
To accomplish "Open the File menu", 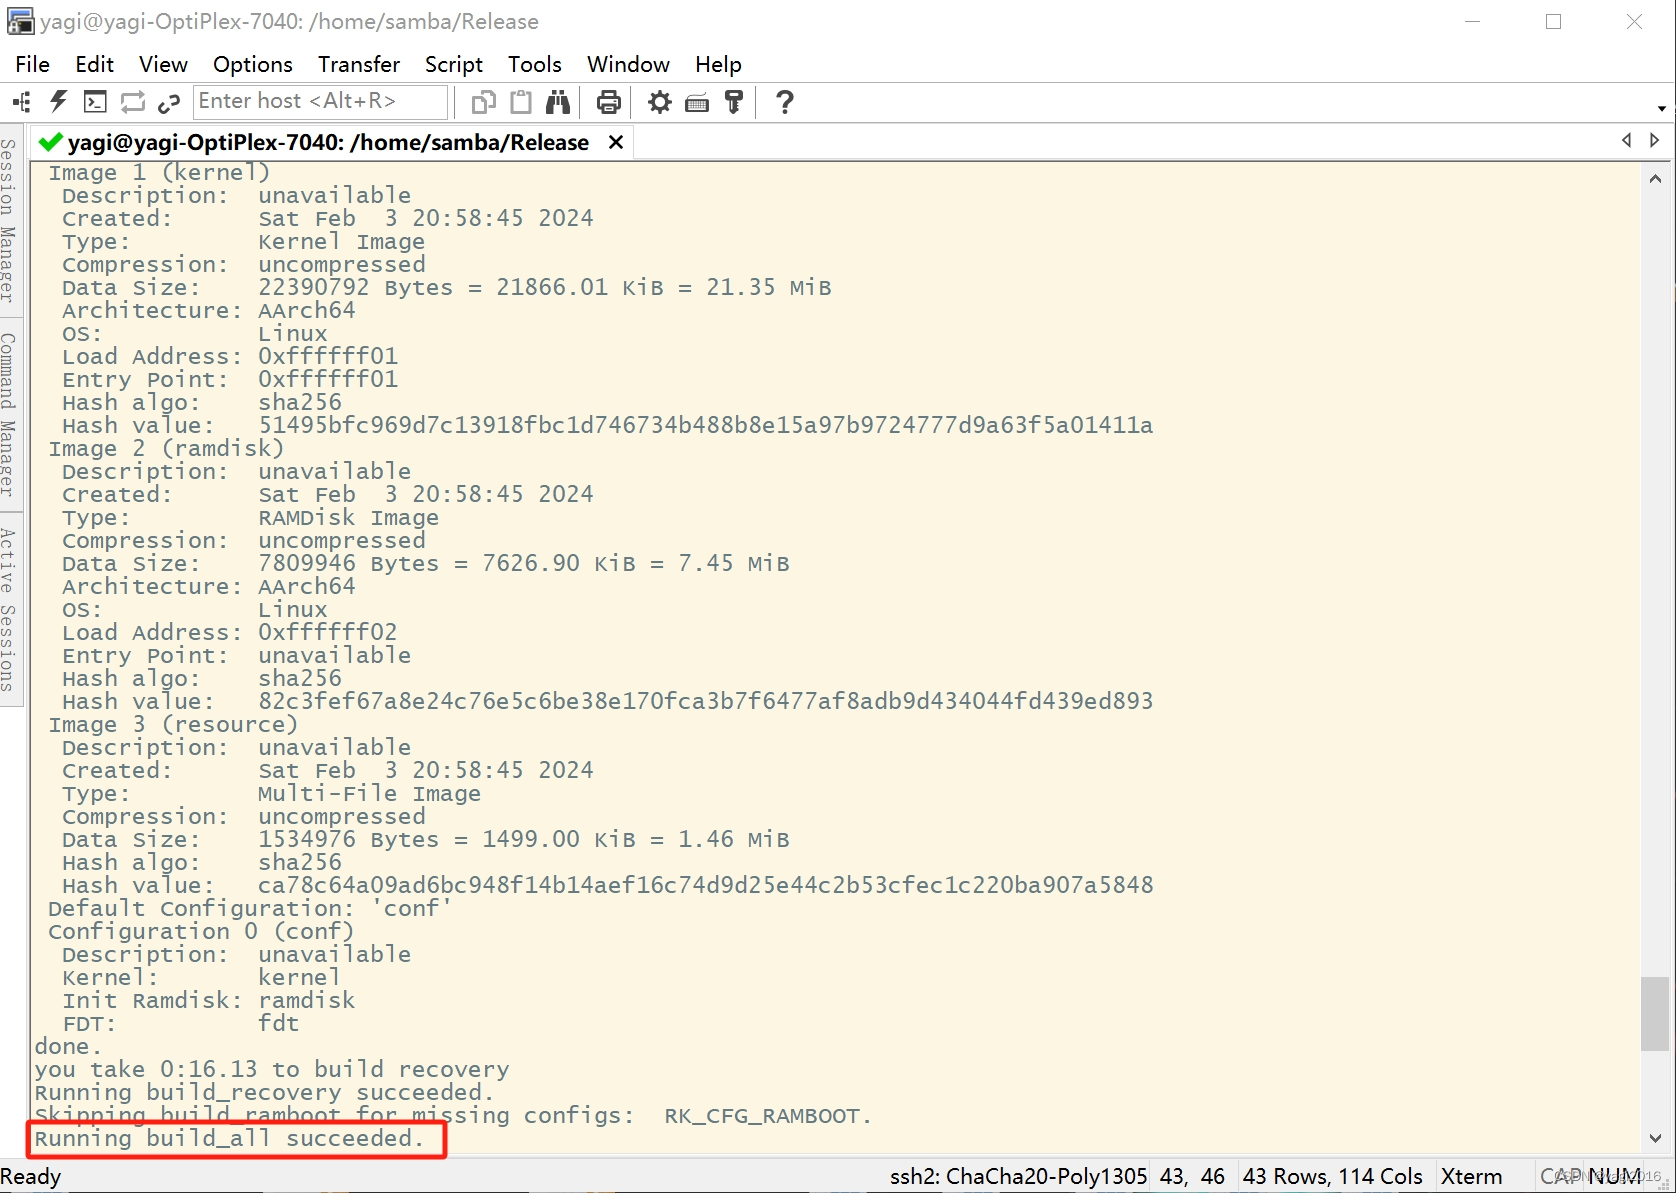I will 32,64.
